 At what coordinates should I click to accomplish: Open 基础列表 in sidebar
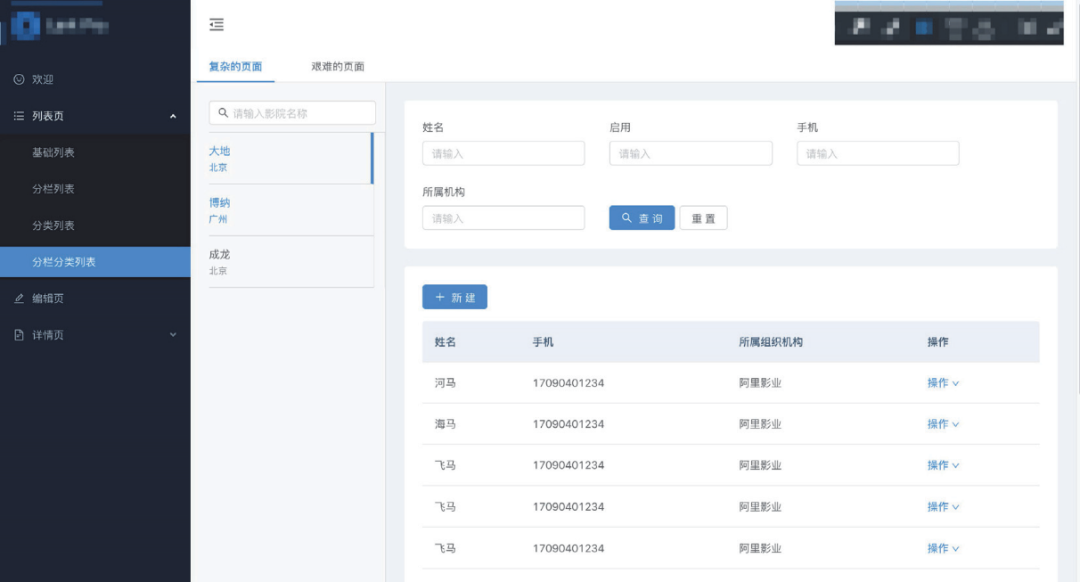[x=95, y=152]
